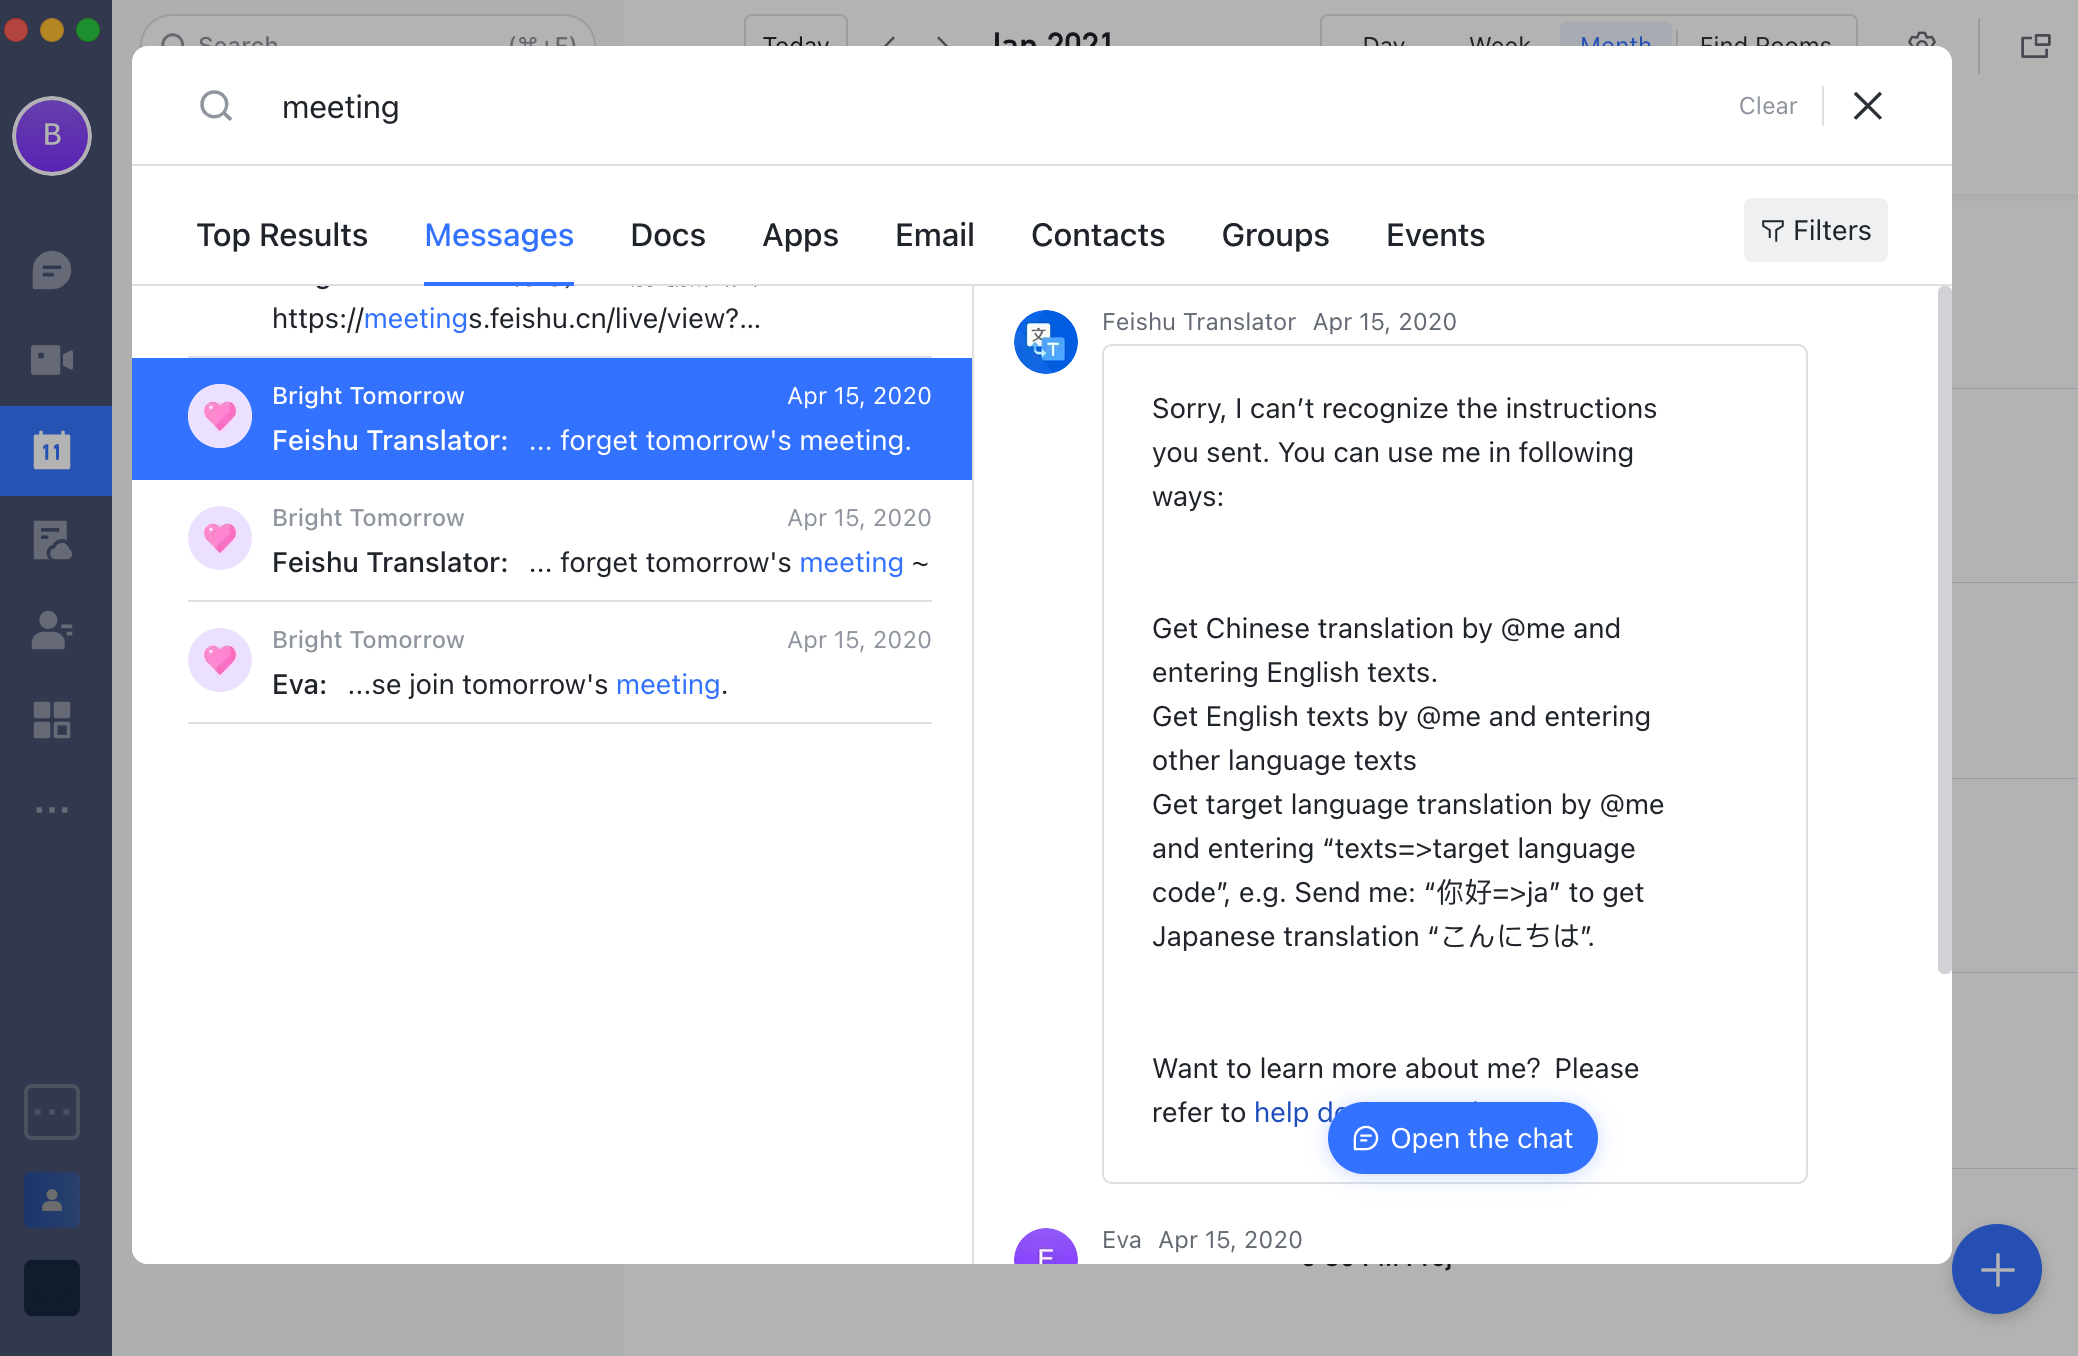Switch to Events tab
Image resolution: width=2078 pixels, height=1356 pixels.
(1436, 235)
